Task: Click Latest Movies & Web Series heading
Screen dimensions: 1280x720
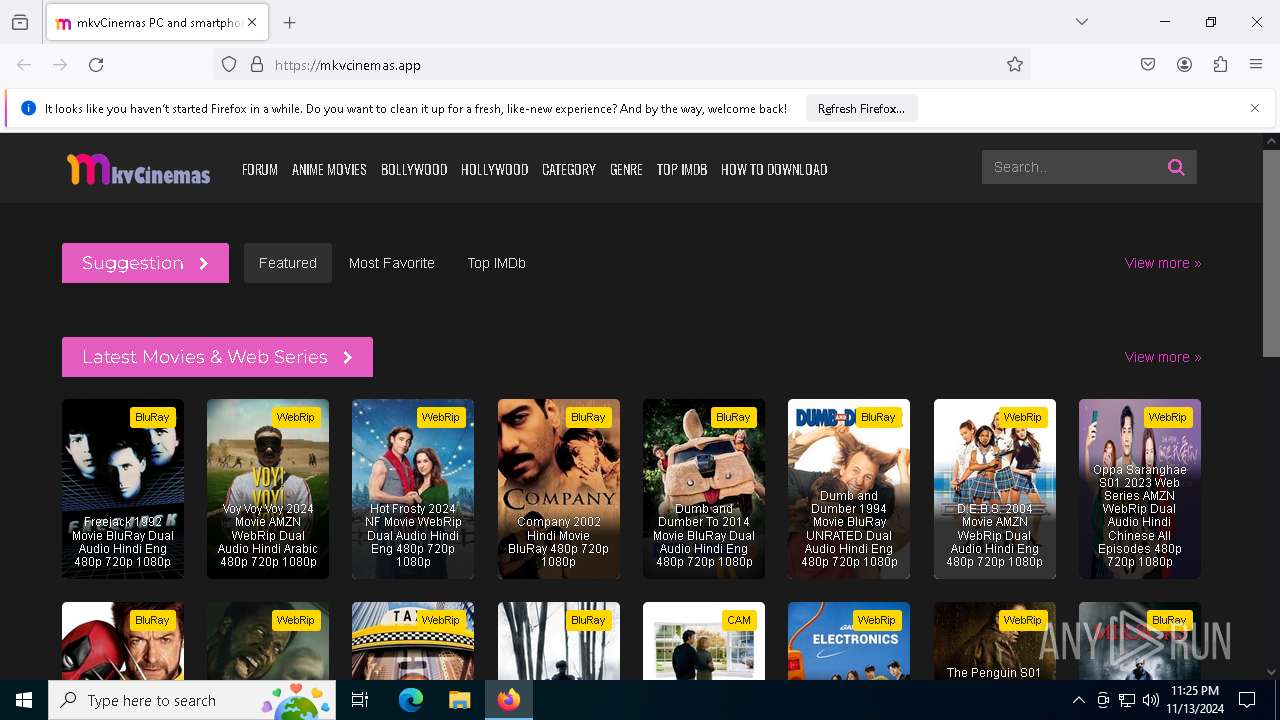Action: (217, 357)
